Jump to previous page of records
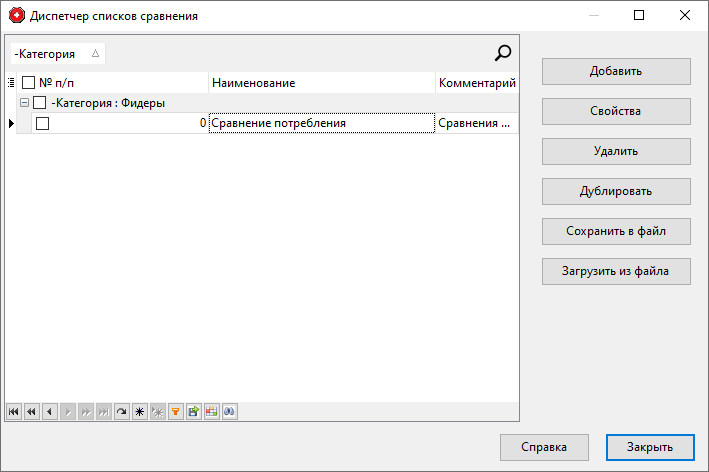 click(x=32, y=411)
